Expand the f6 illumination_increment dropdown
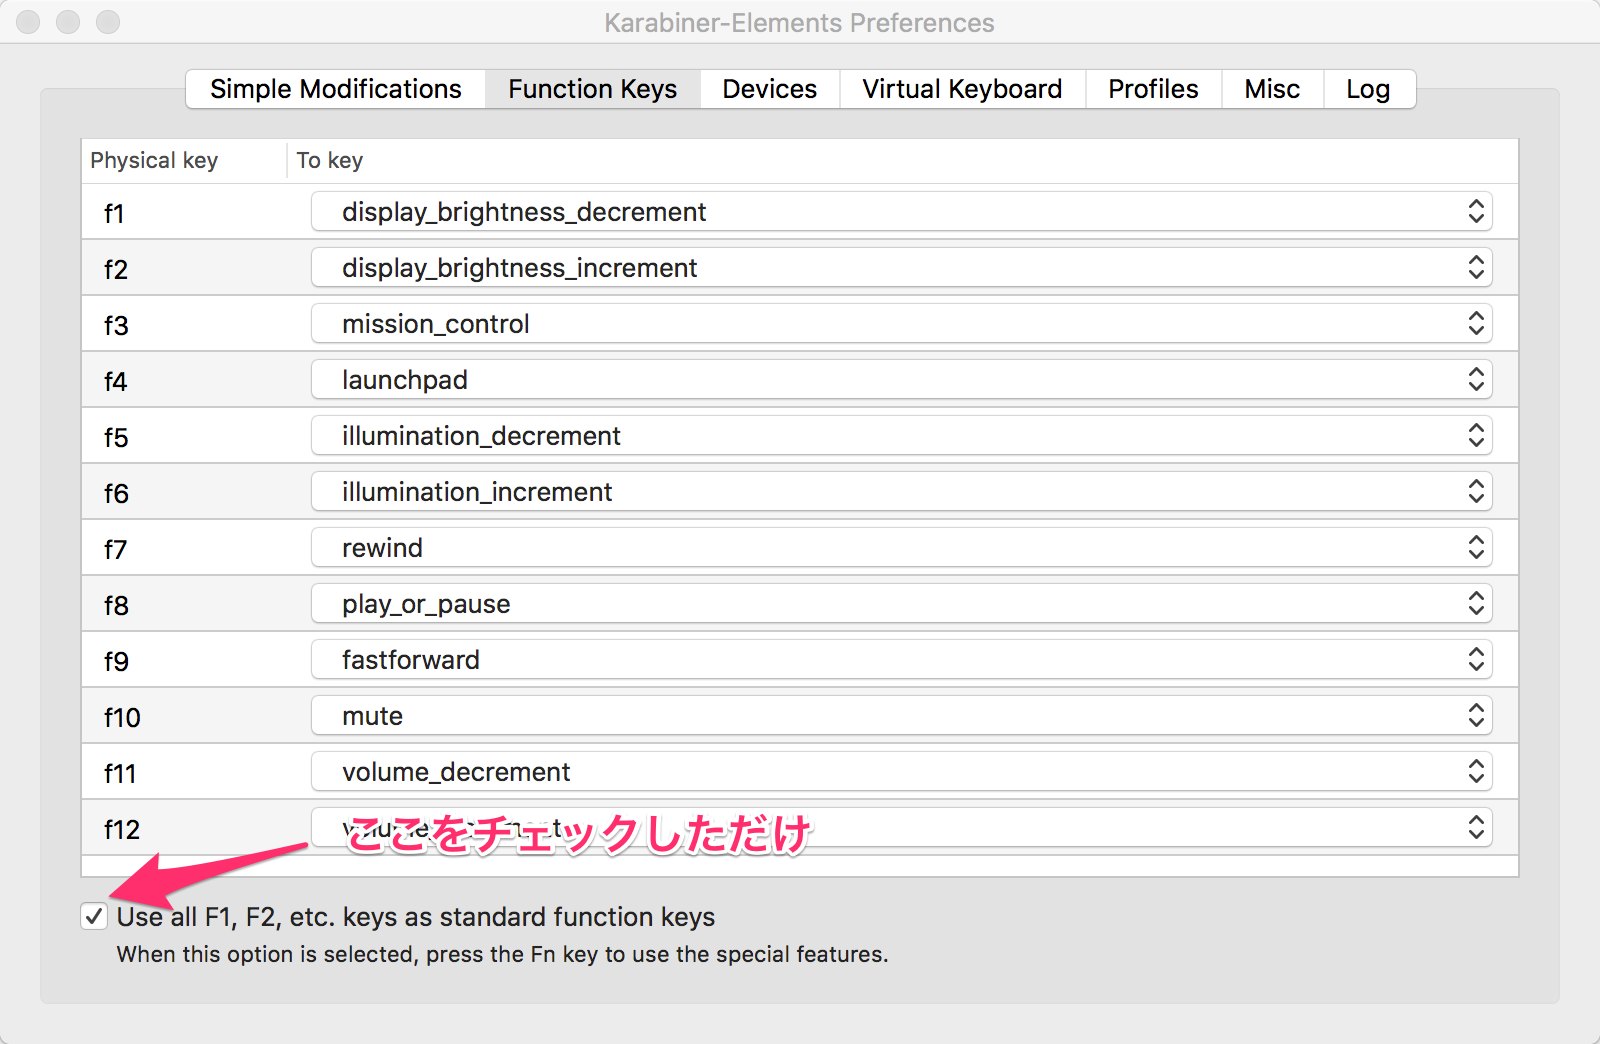Image resolution: width=1600 pixels, height=1044 pixels. pos(902,492)
